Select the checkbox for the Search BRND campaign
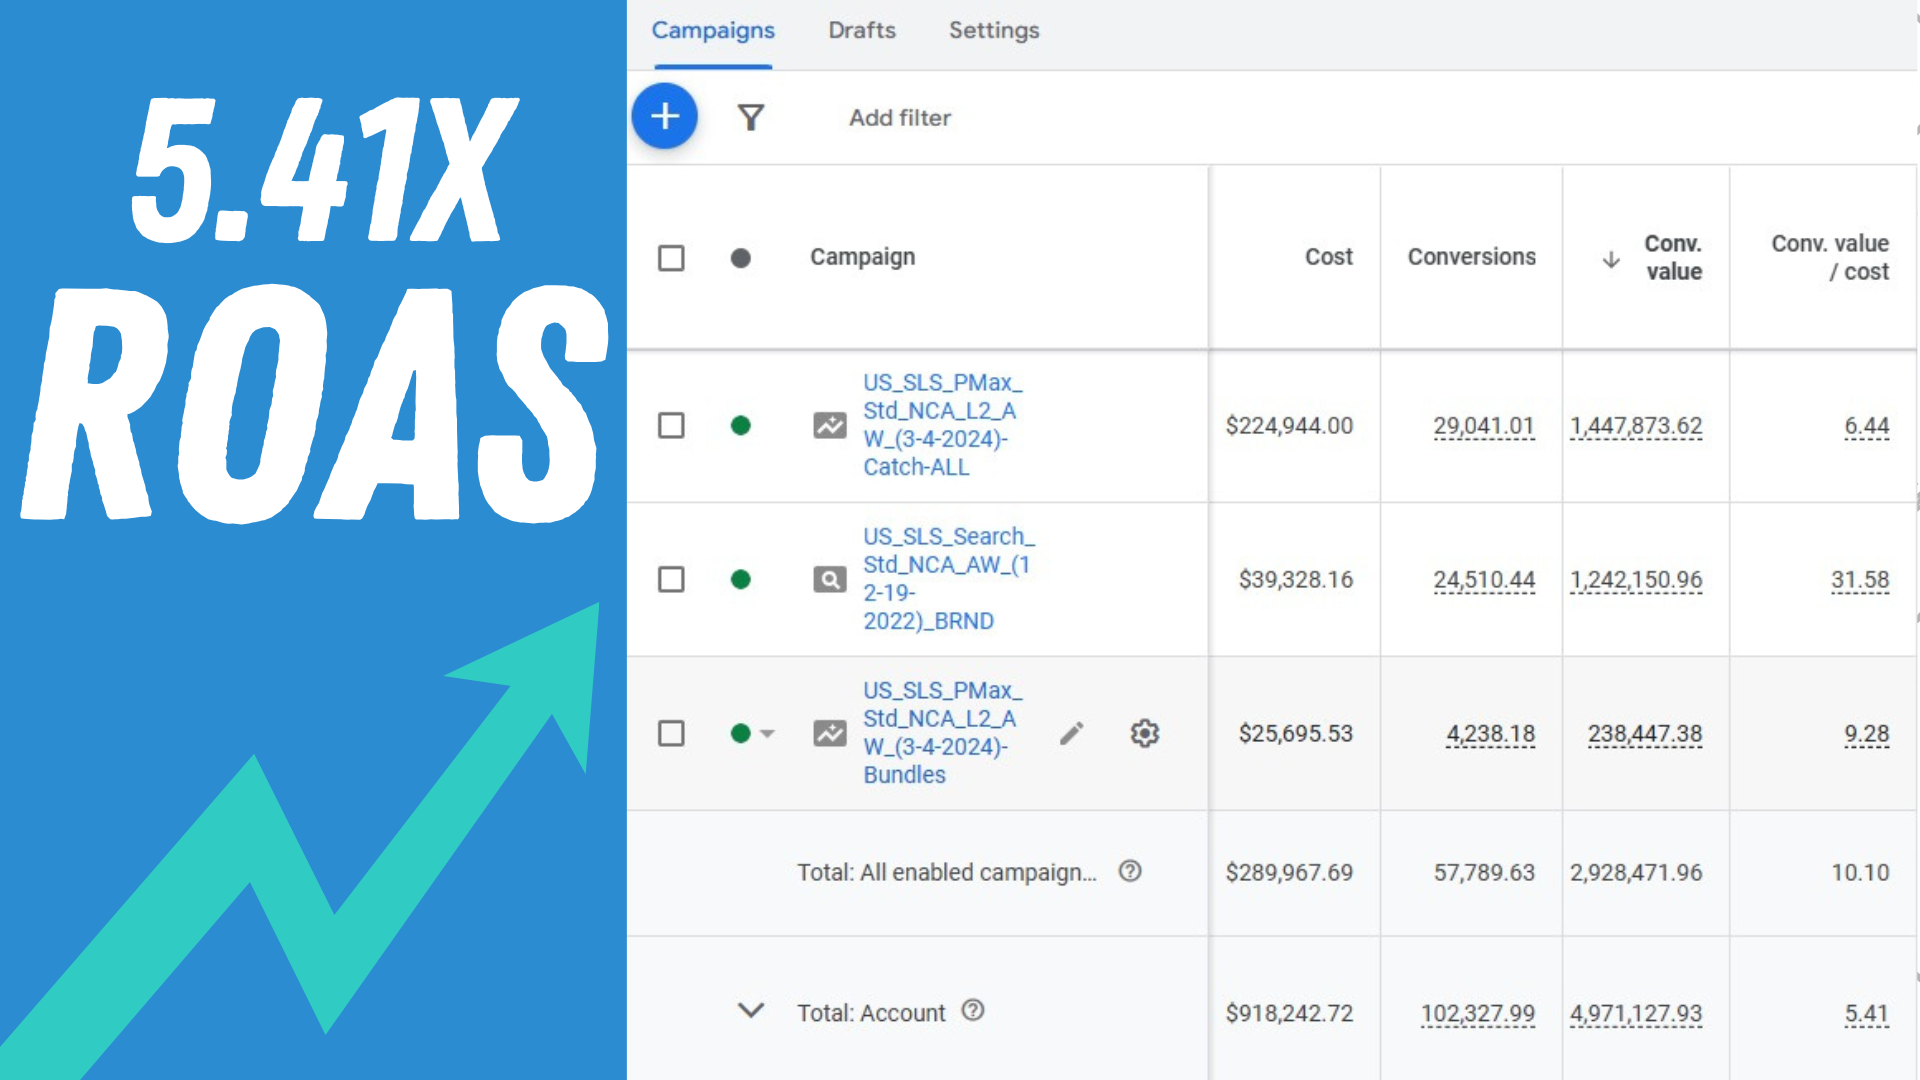This screenshot has height=1080, width=1920. click(671, 580)
